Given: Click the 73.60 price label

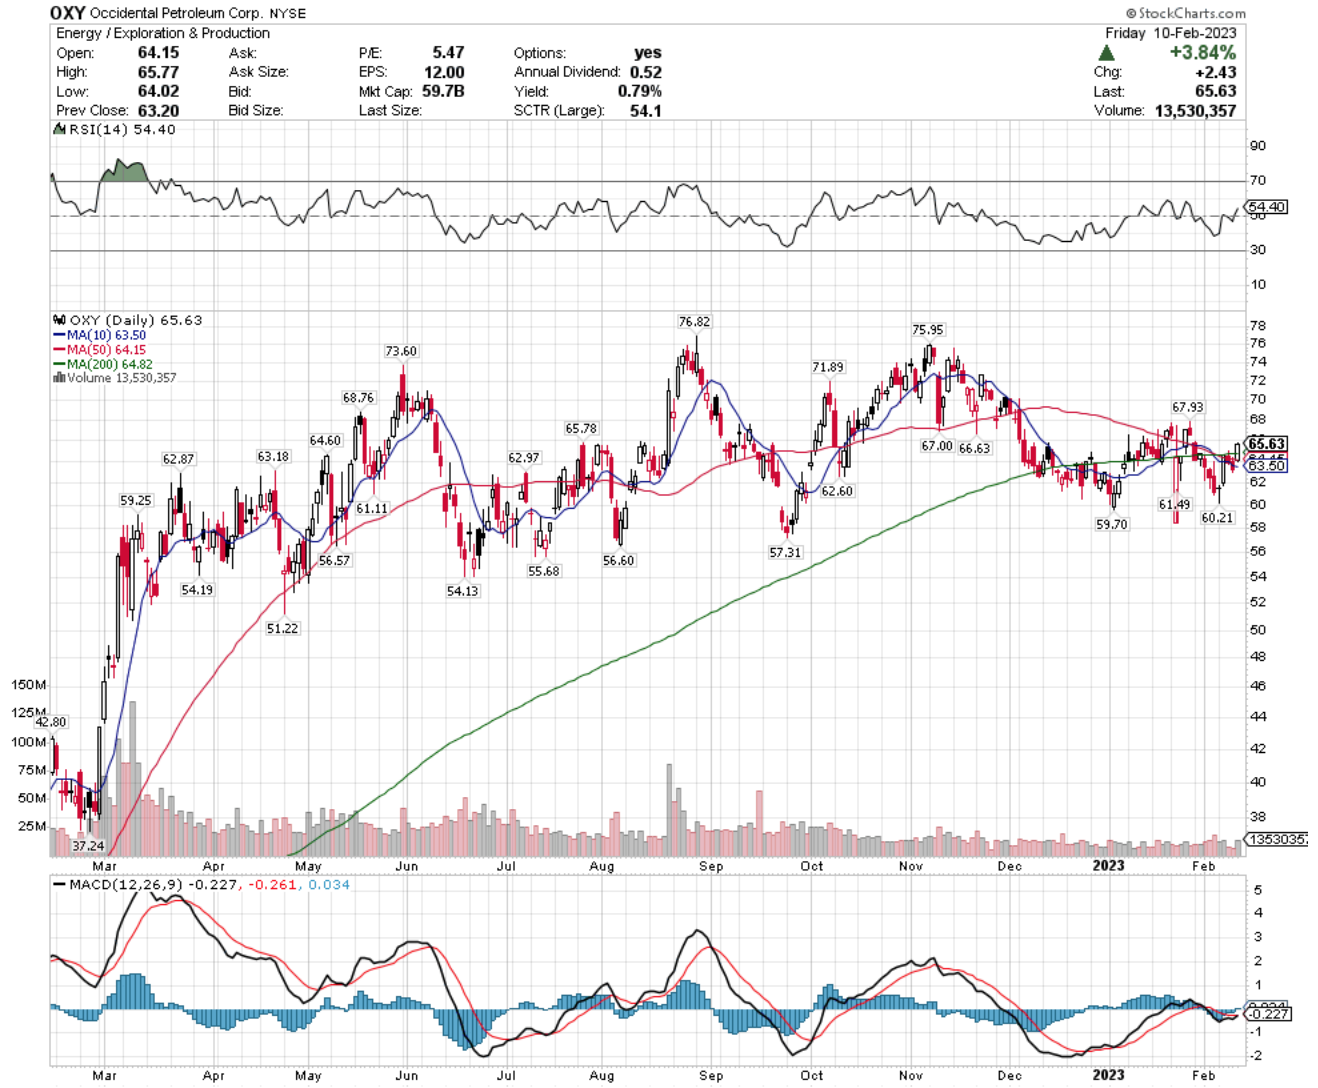Looking at the screenshot, I should tap(401, 352).
